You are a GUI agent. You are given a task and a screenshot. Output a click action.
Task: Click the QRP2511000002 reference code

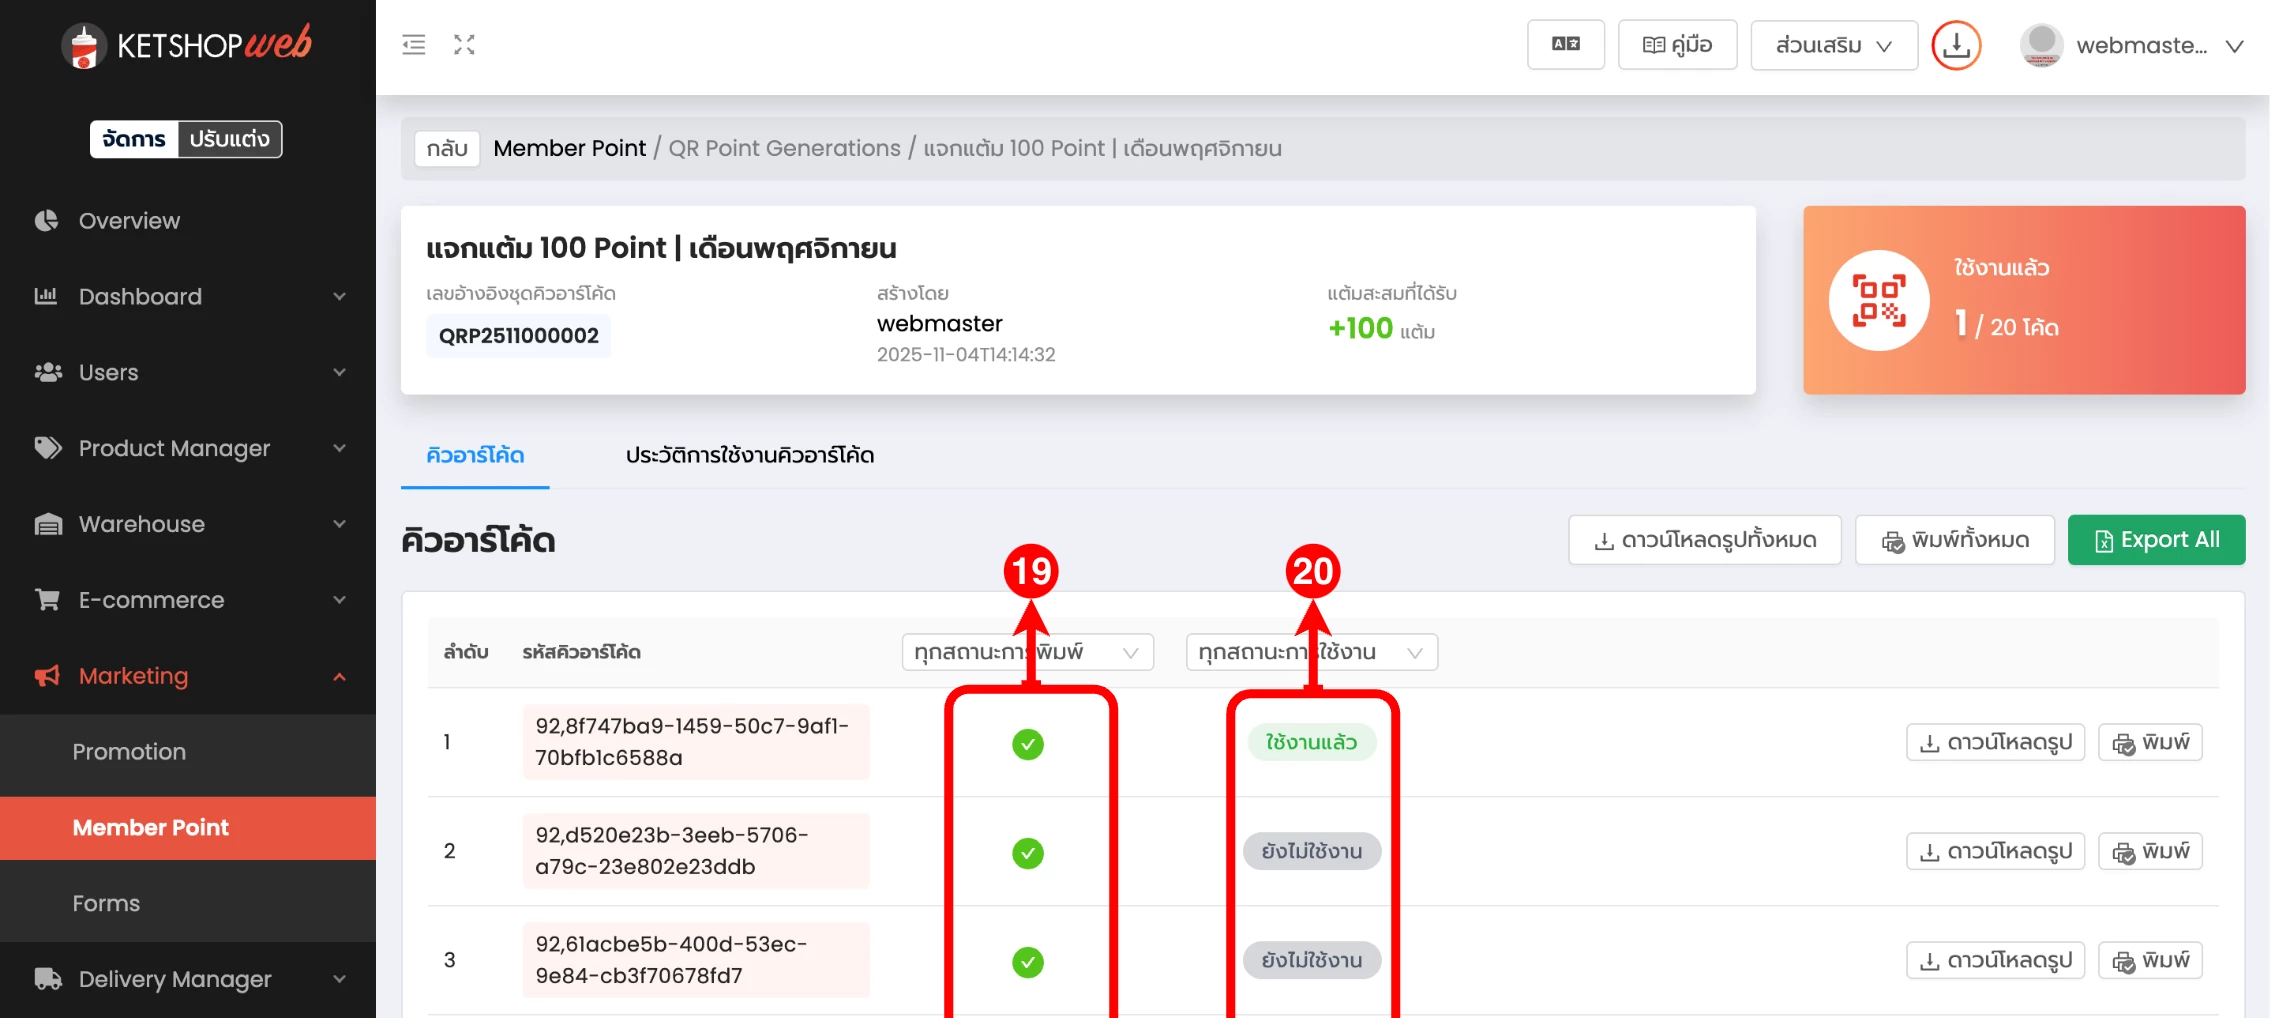(518, 336)
